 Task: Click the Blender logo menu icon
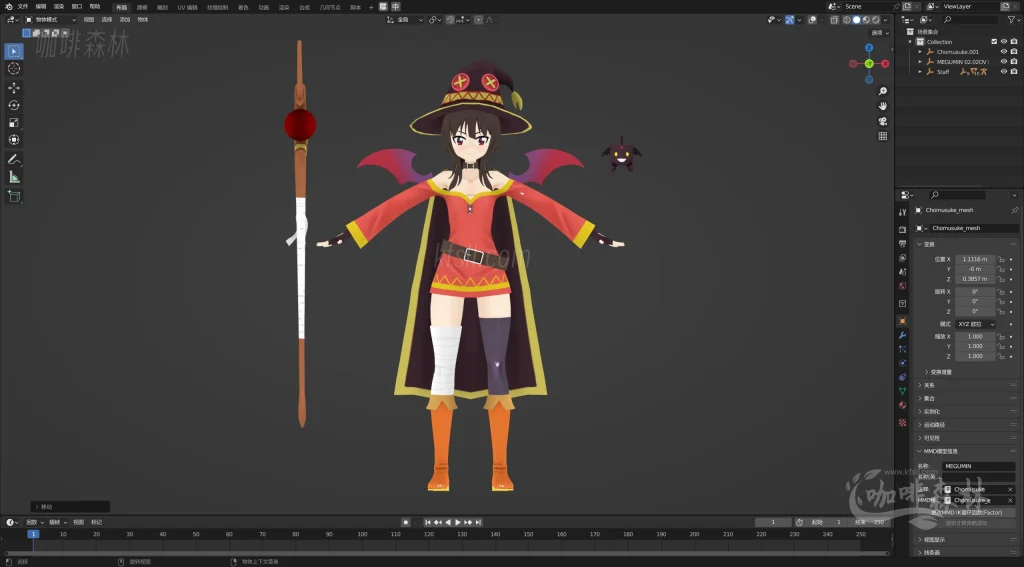[8, 7]
